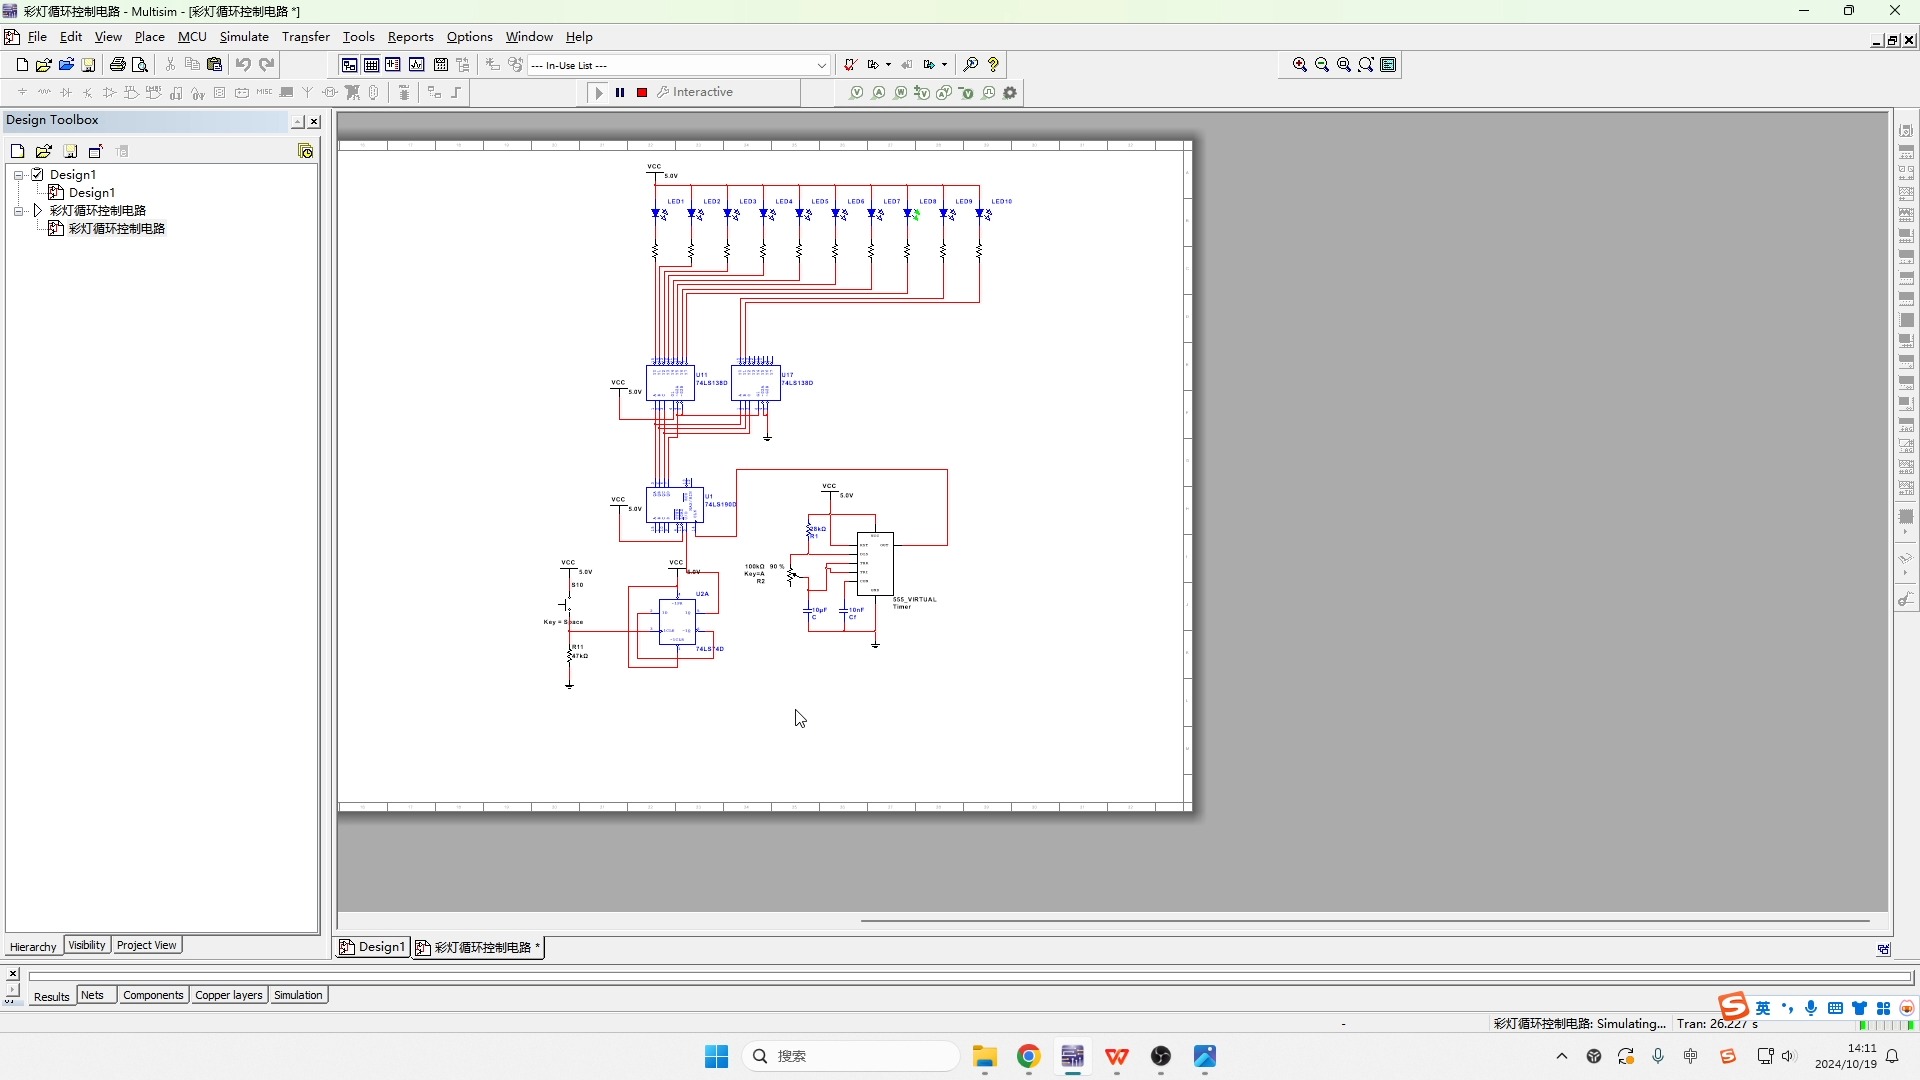Toggle full screen view icon
The width and height of the screenshot is (1920, 1080).
pyautogui.click(x=1389, y=65)
